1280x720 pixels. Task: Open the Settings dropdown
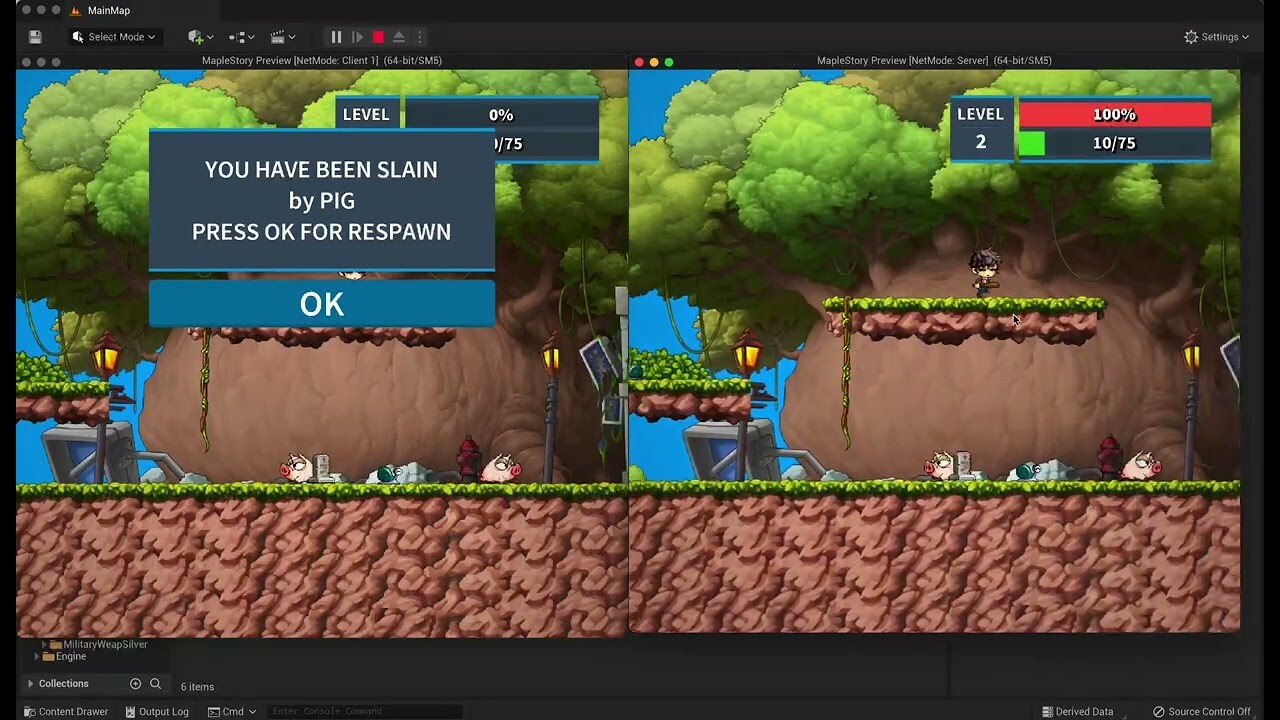(1215, 36)
